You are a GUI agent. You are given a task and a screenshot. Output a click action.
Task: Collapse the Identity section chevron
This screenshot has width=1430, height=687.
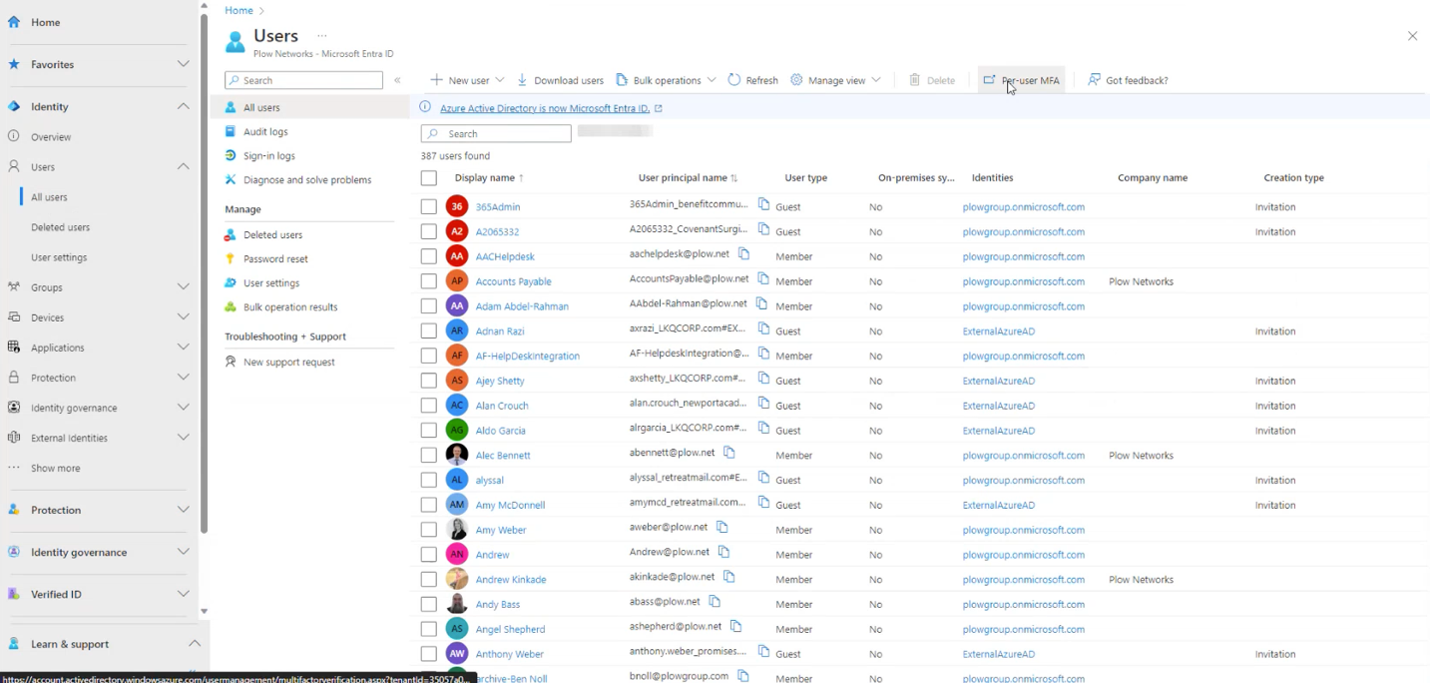point(183,106)
